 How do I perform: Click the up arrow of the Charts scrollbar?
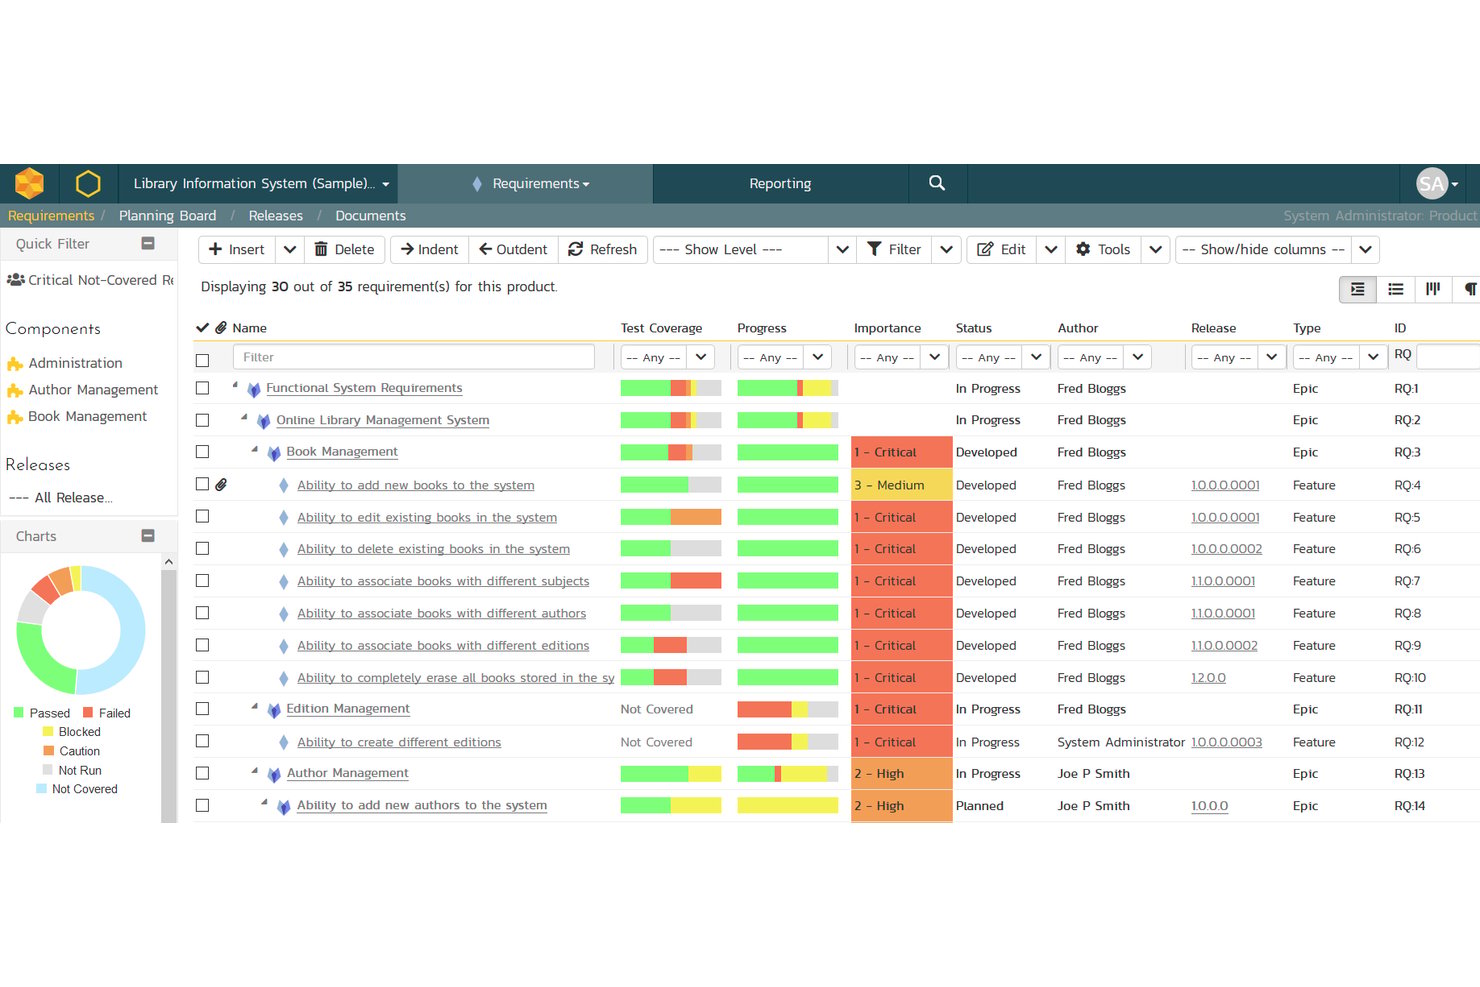[169, 562]
